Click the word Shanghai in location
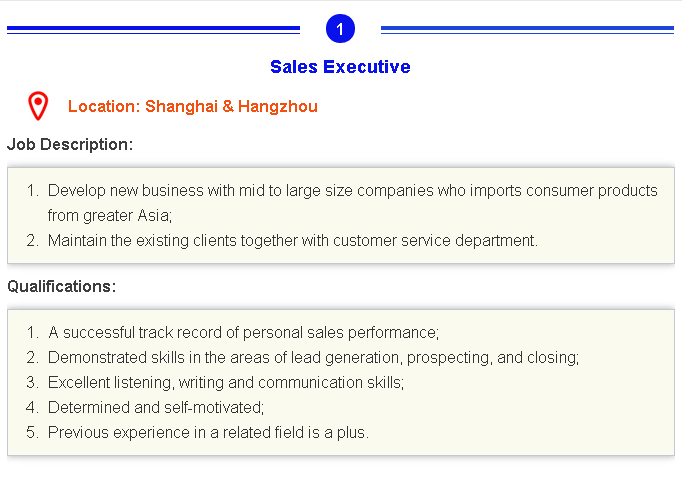Viewport: 682px width, 481px height. (181, 106)
